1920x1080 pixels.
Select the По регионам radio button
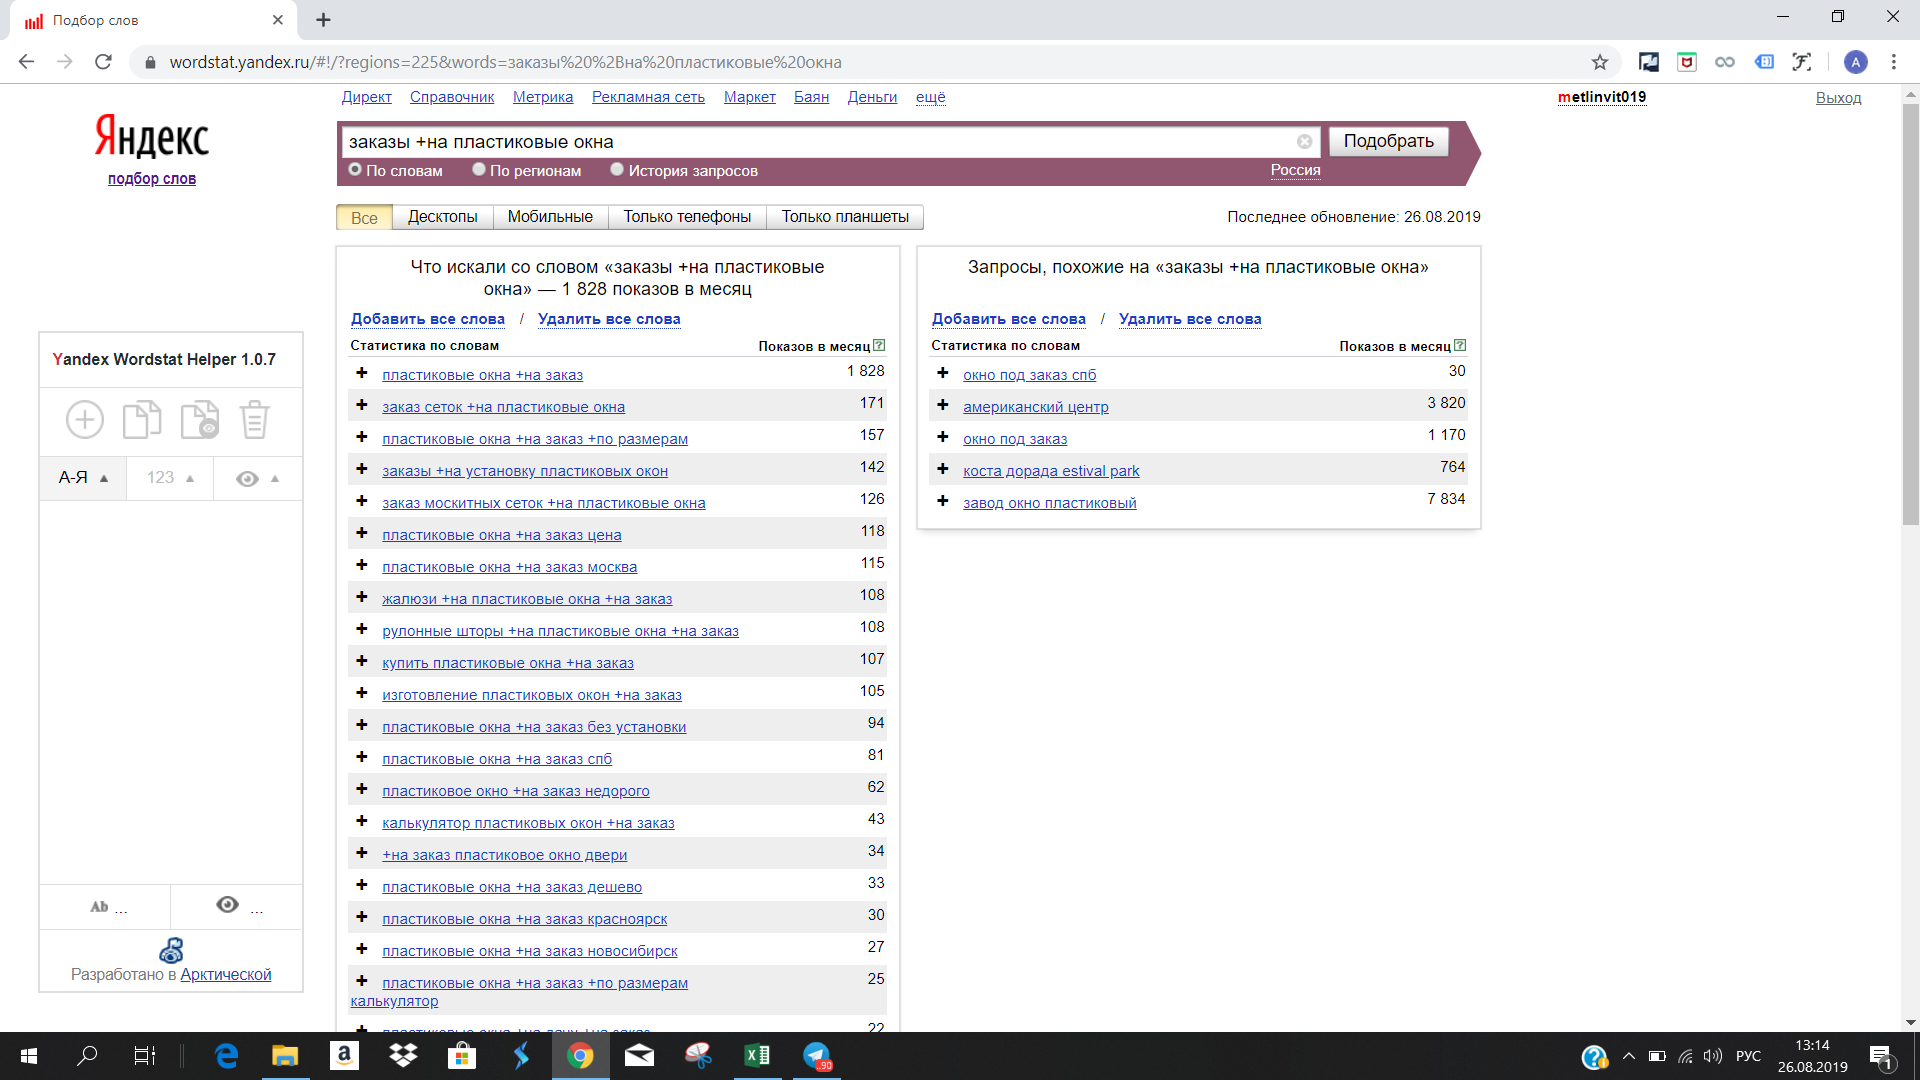(479, 169)
